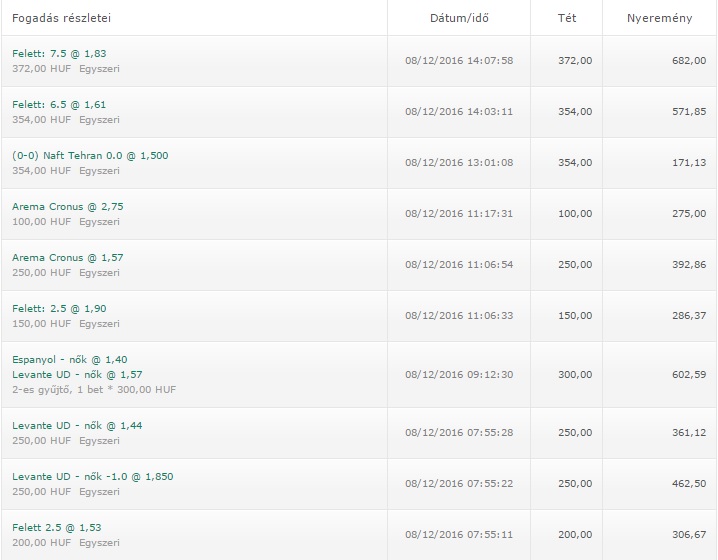Open the Arema Cronus @ 2,75 bet
Image resolution: width=718 pixels, height=560 pixels.
click(x=68, y=206)
